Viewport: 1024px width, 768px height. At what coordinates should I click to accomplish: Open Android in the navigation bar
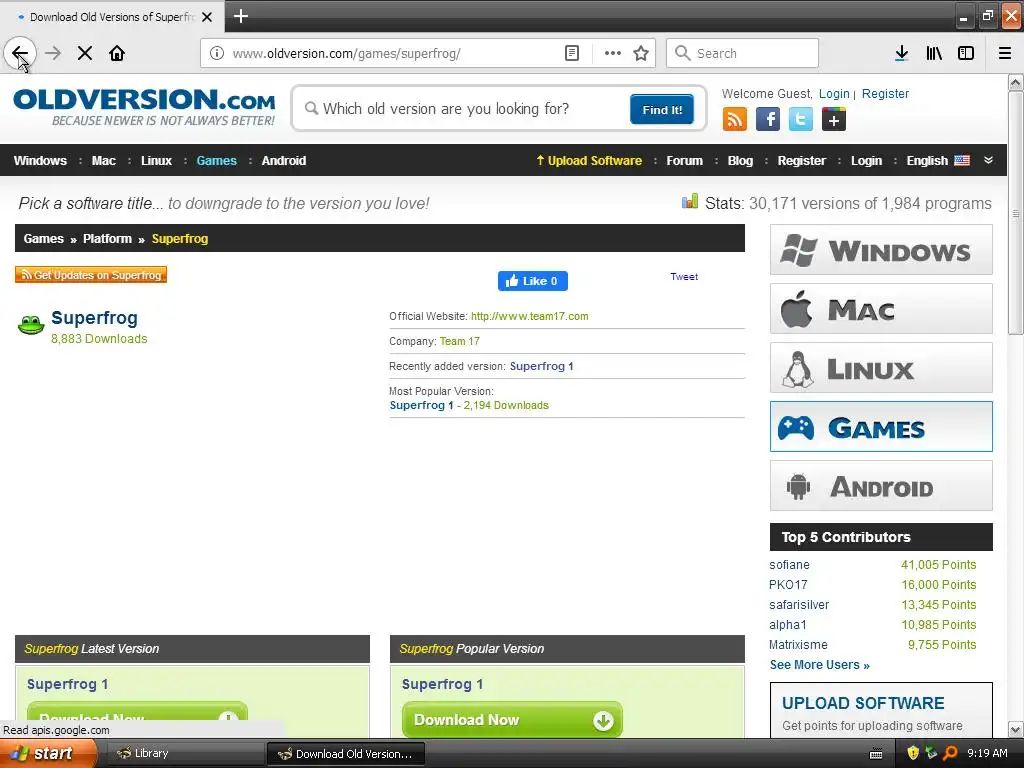tap(284, 161)
